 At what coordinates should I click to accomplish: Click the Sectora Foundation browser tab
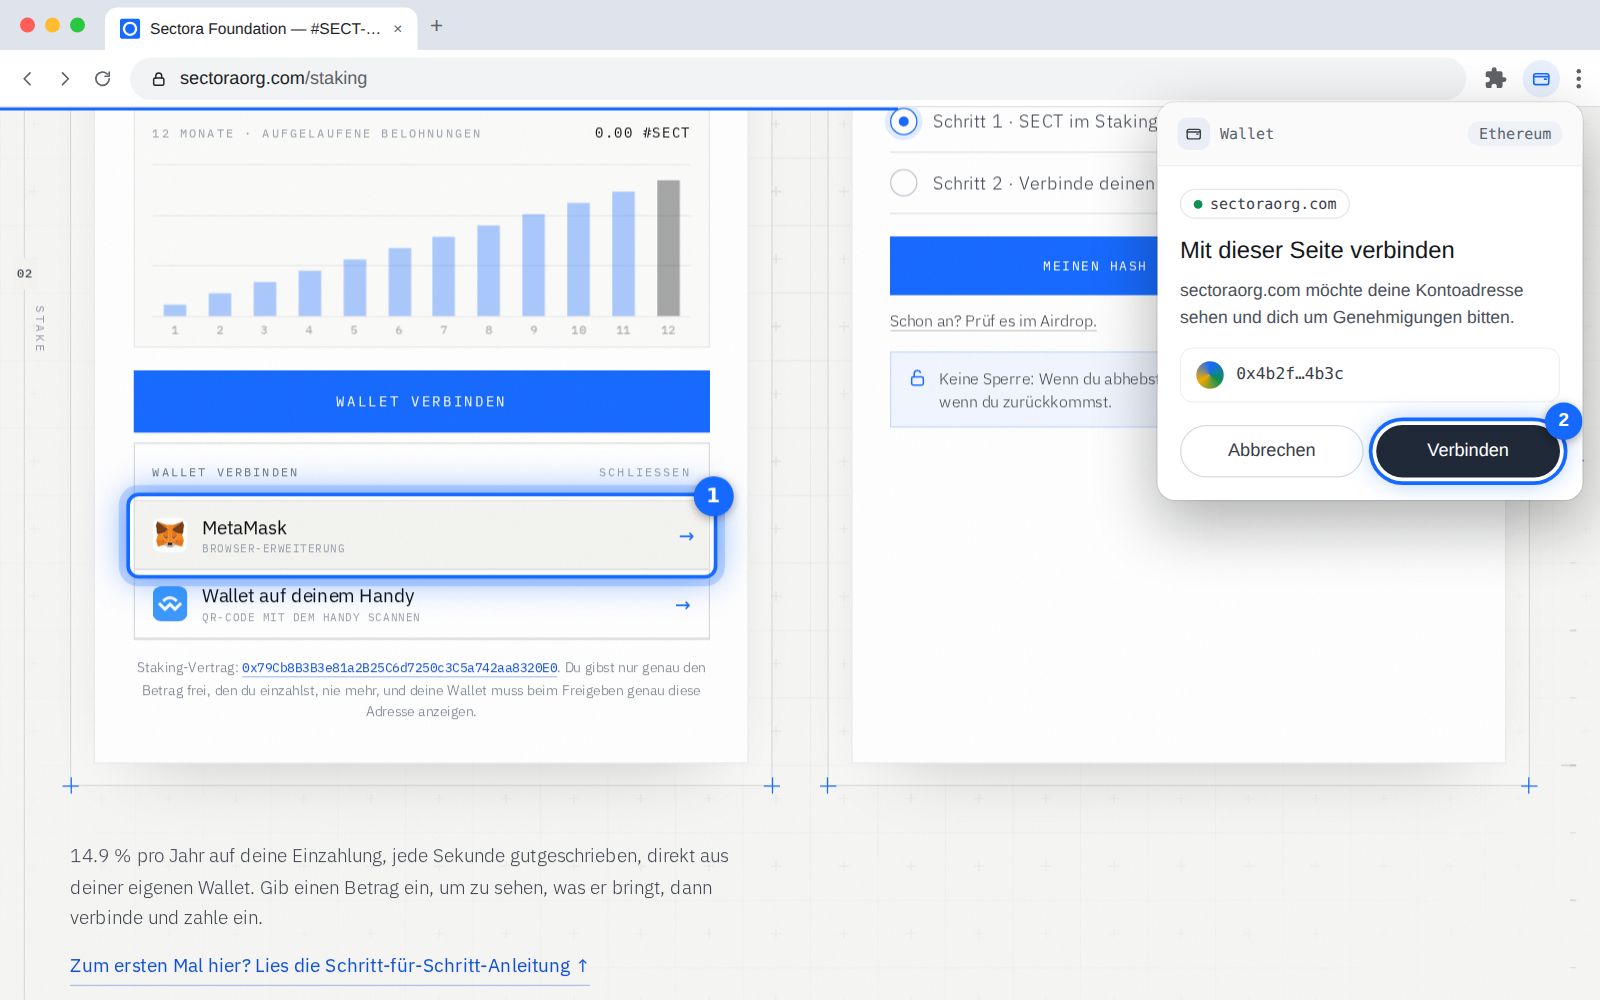coord(262,28)
